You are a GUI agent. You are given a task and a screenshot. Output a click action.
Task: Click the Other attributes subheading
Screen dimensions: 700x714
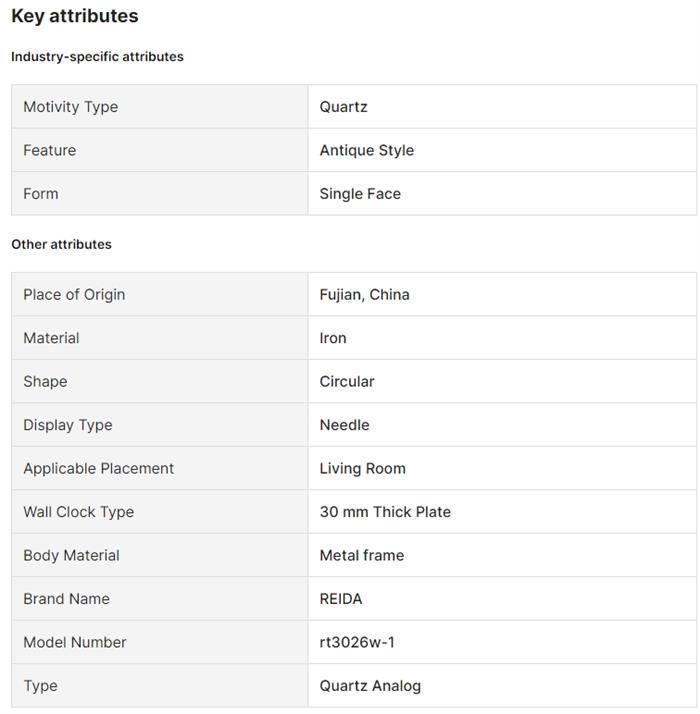pos(61,244)
